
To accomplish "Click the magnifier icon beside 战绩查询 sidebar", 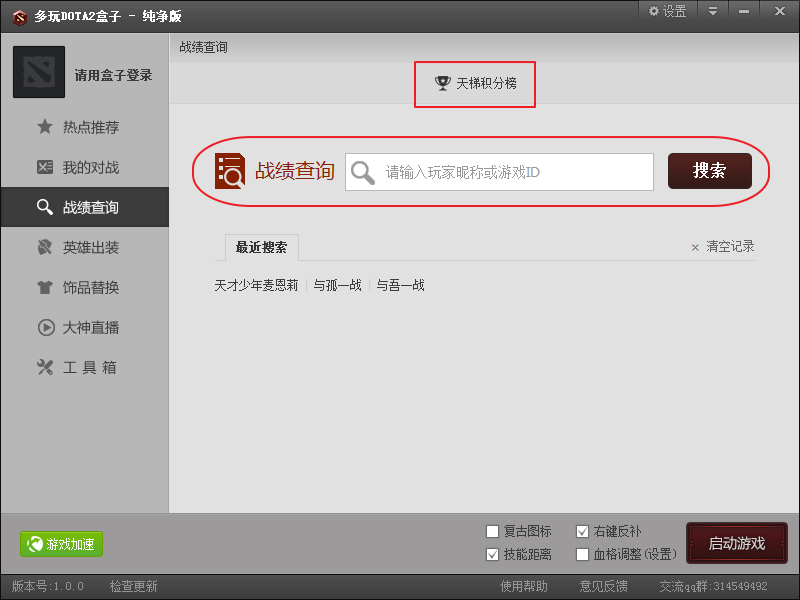I will tap(45, 207).
